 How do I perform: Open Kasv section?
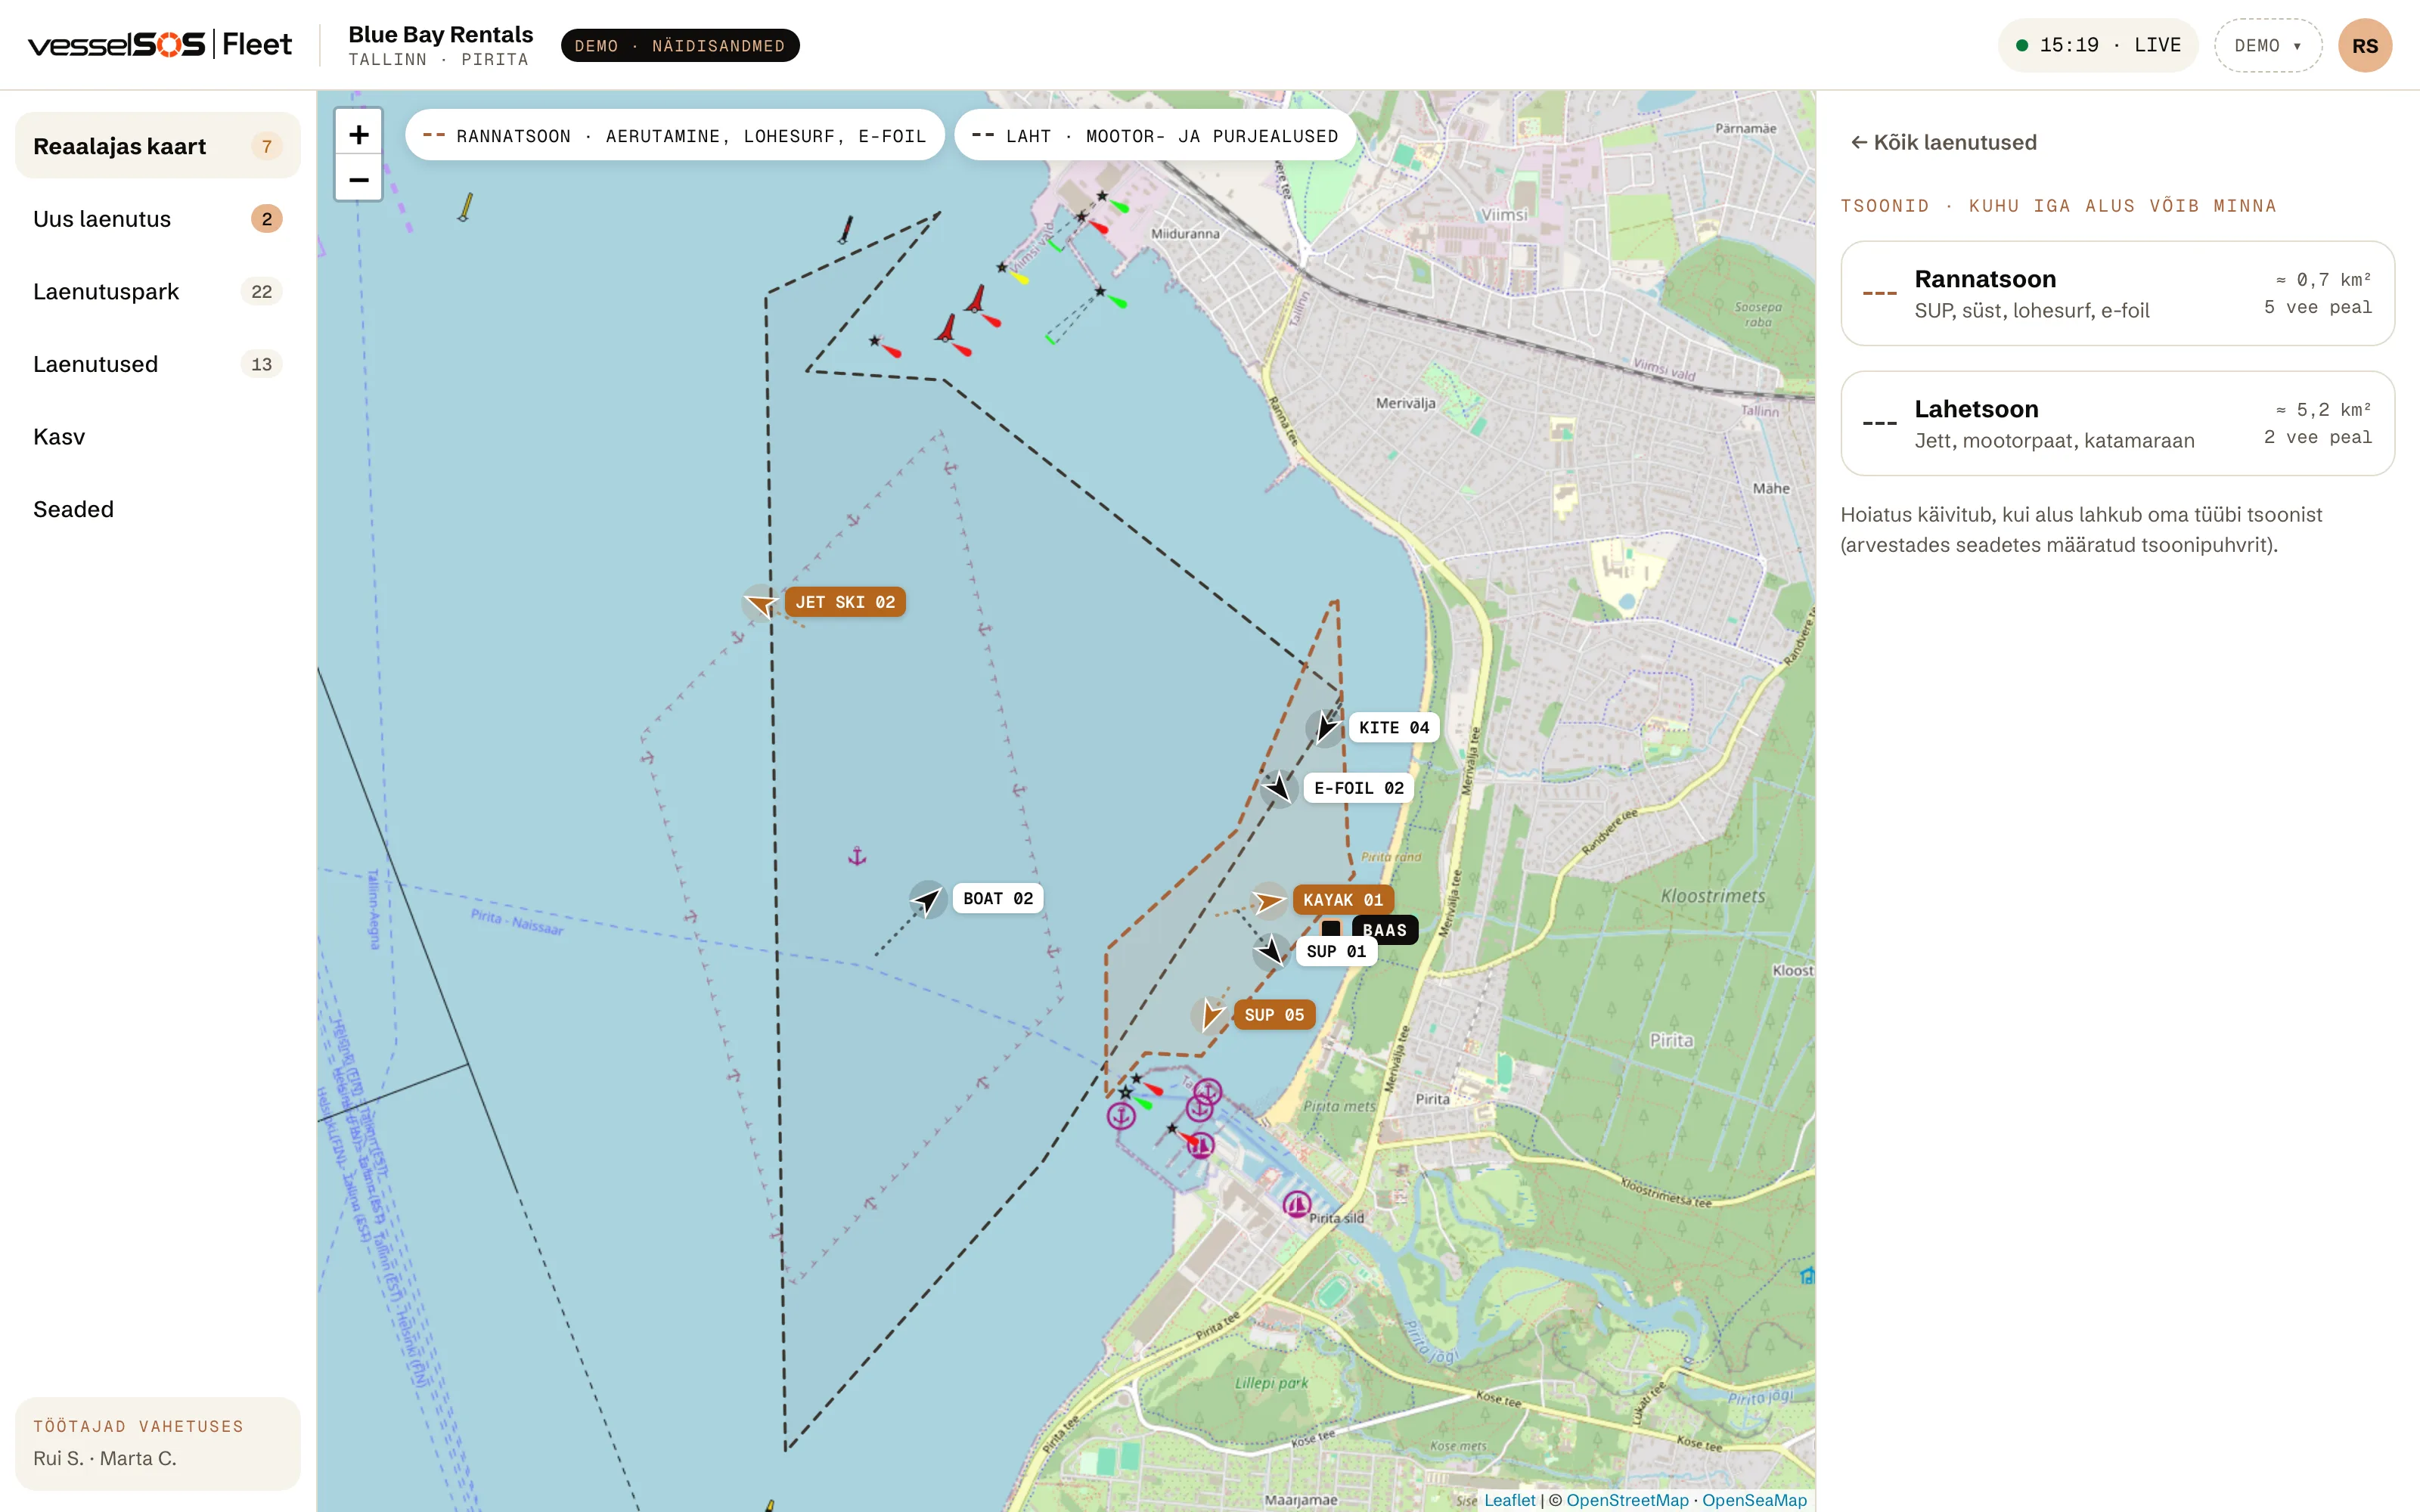point(158,437)
